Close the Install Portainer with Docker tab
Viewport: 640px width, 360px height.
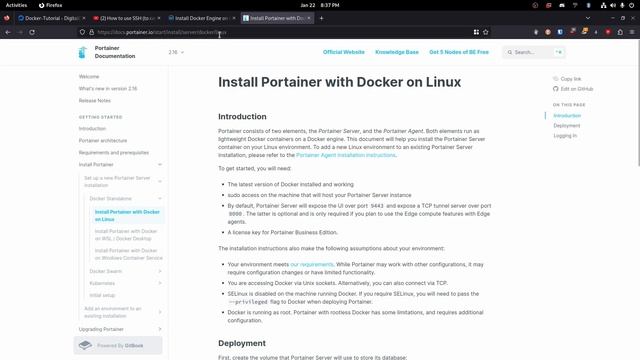309,18
